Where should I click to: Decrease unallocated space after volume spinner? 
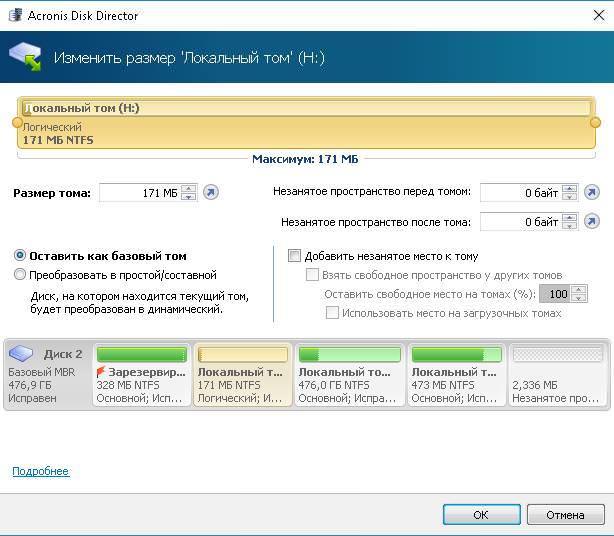(569, 226)
